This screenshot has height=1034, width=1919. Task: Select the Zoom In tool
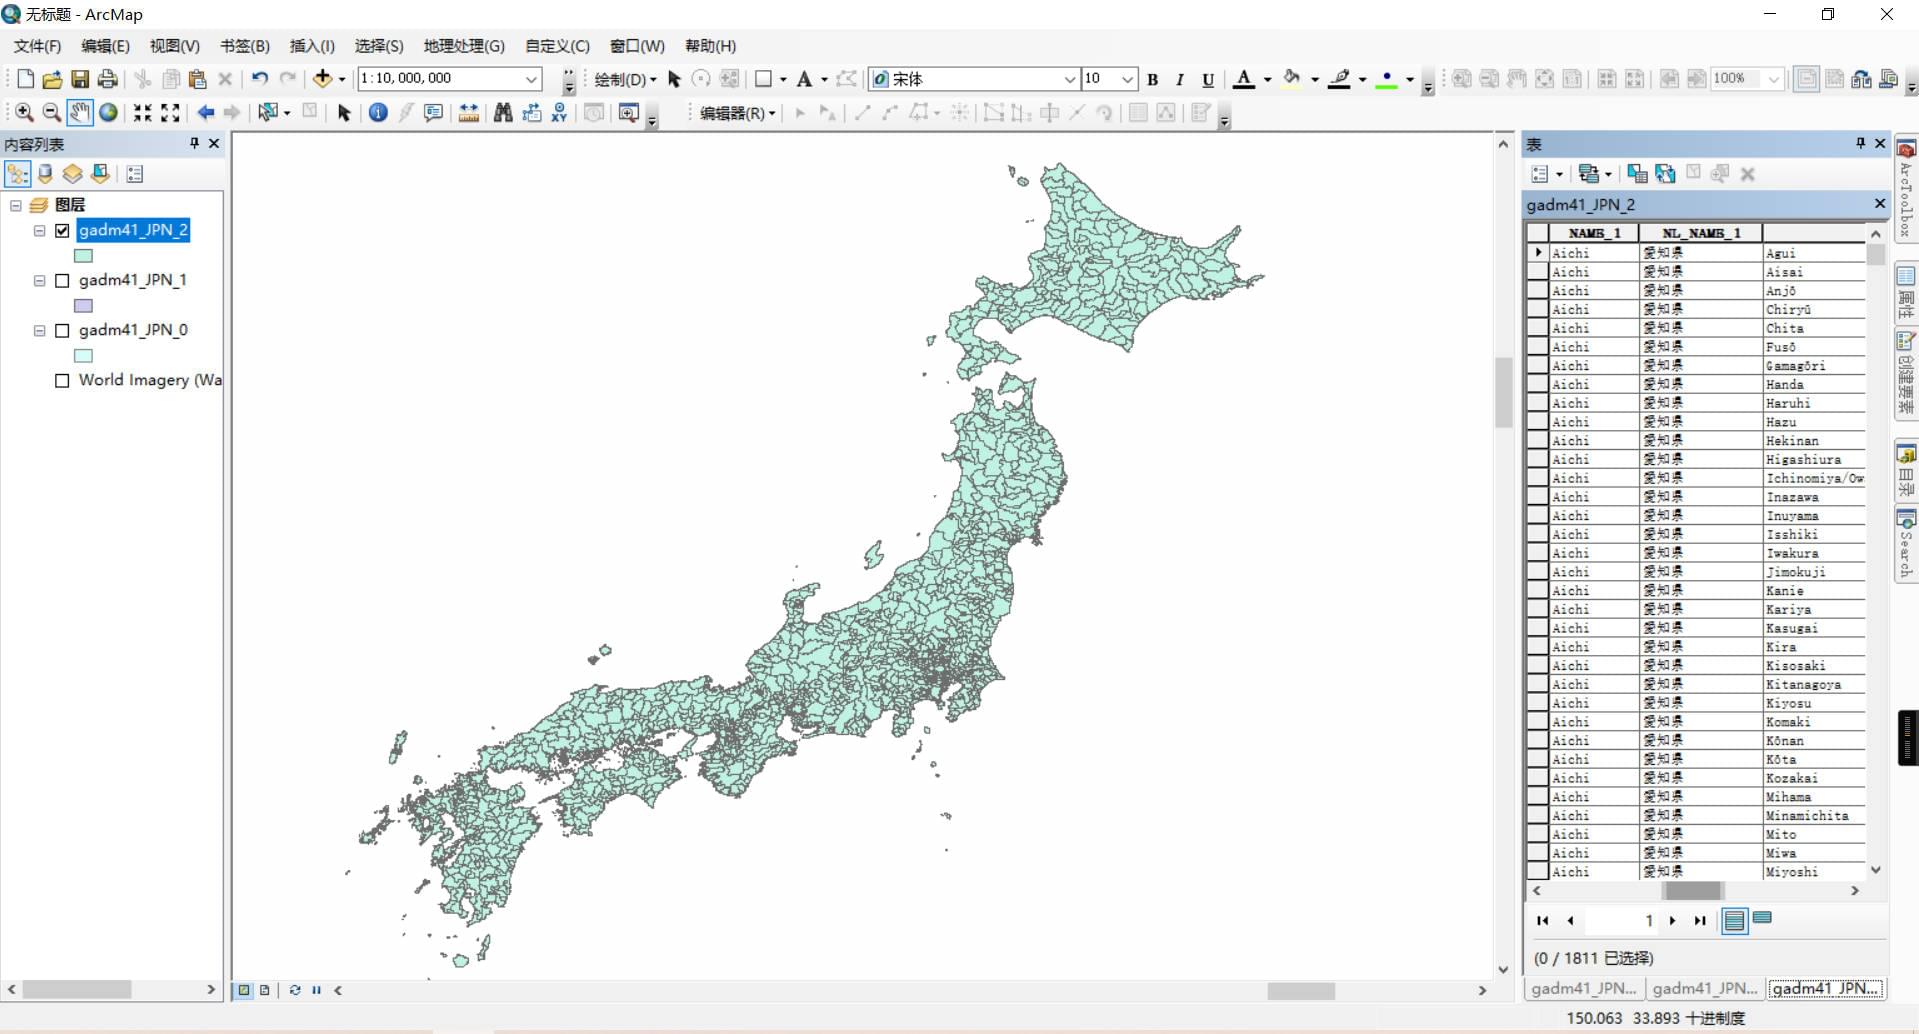(x=24, y=113)
